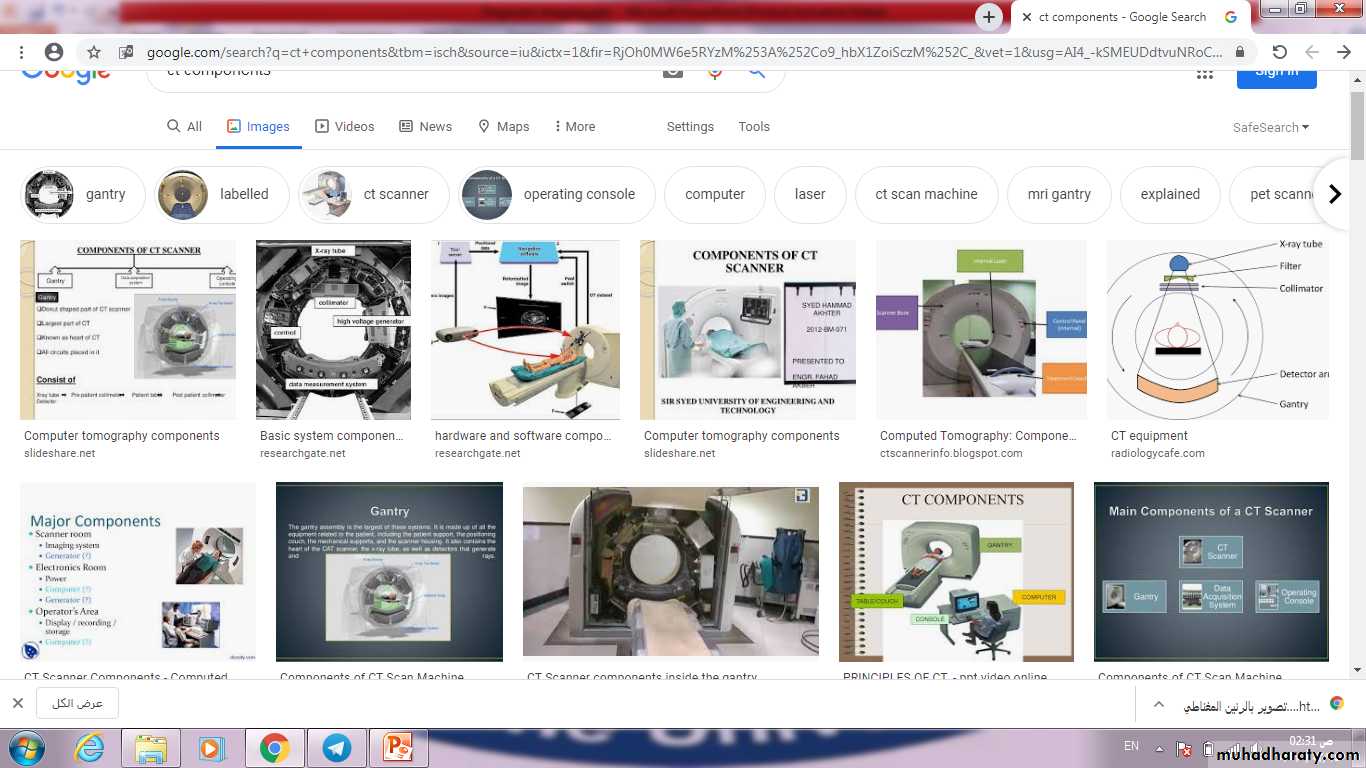Expand the downloaded file options chevron
Image resolution: width=1366 pixels, height=768 pixels.
coord(1159,704)
